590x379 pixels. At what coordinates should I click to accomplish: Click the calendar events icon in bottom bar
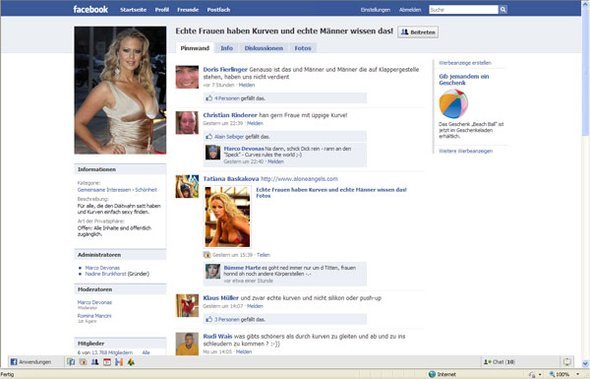107,362
